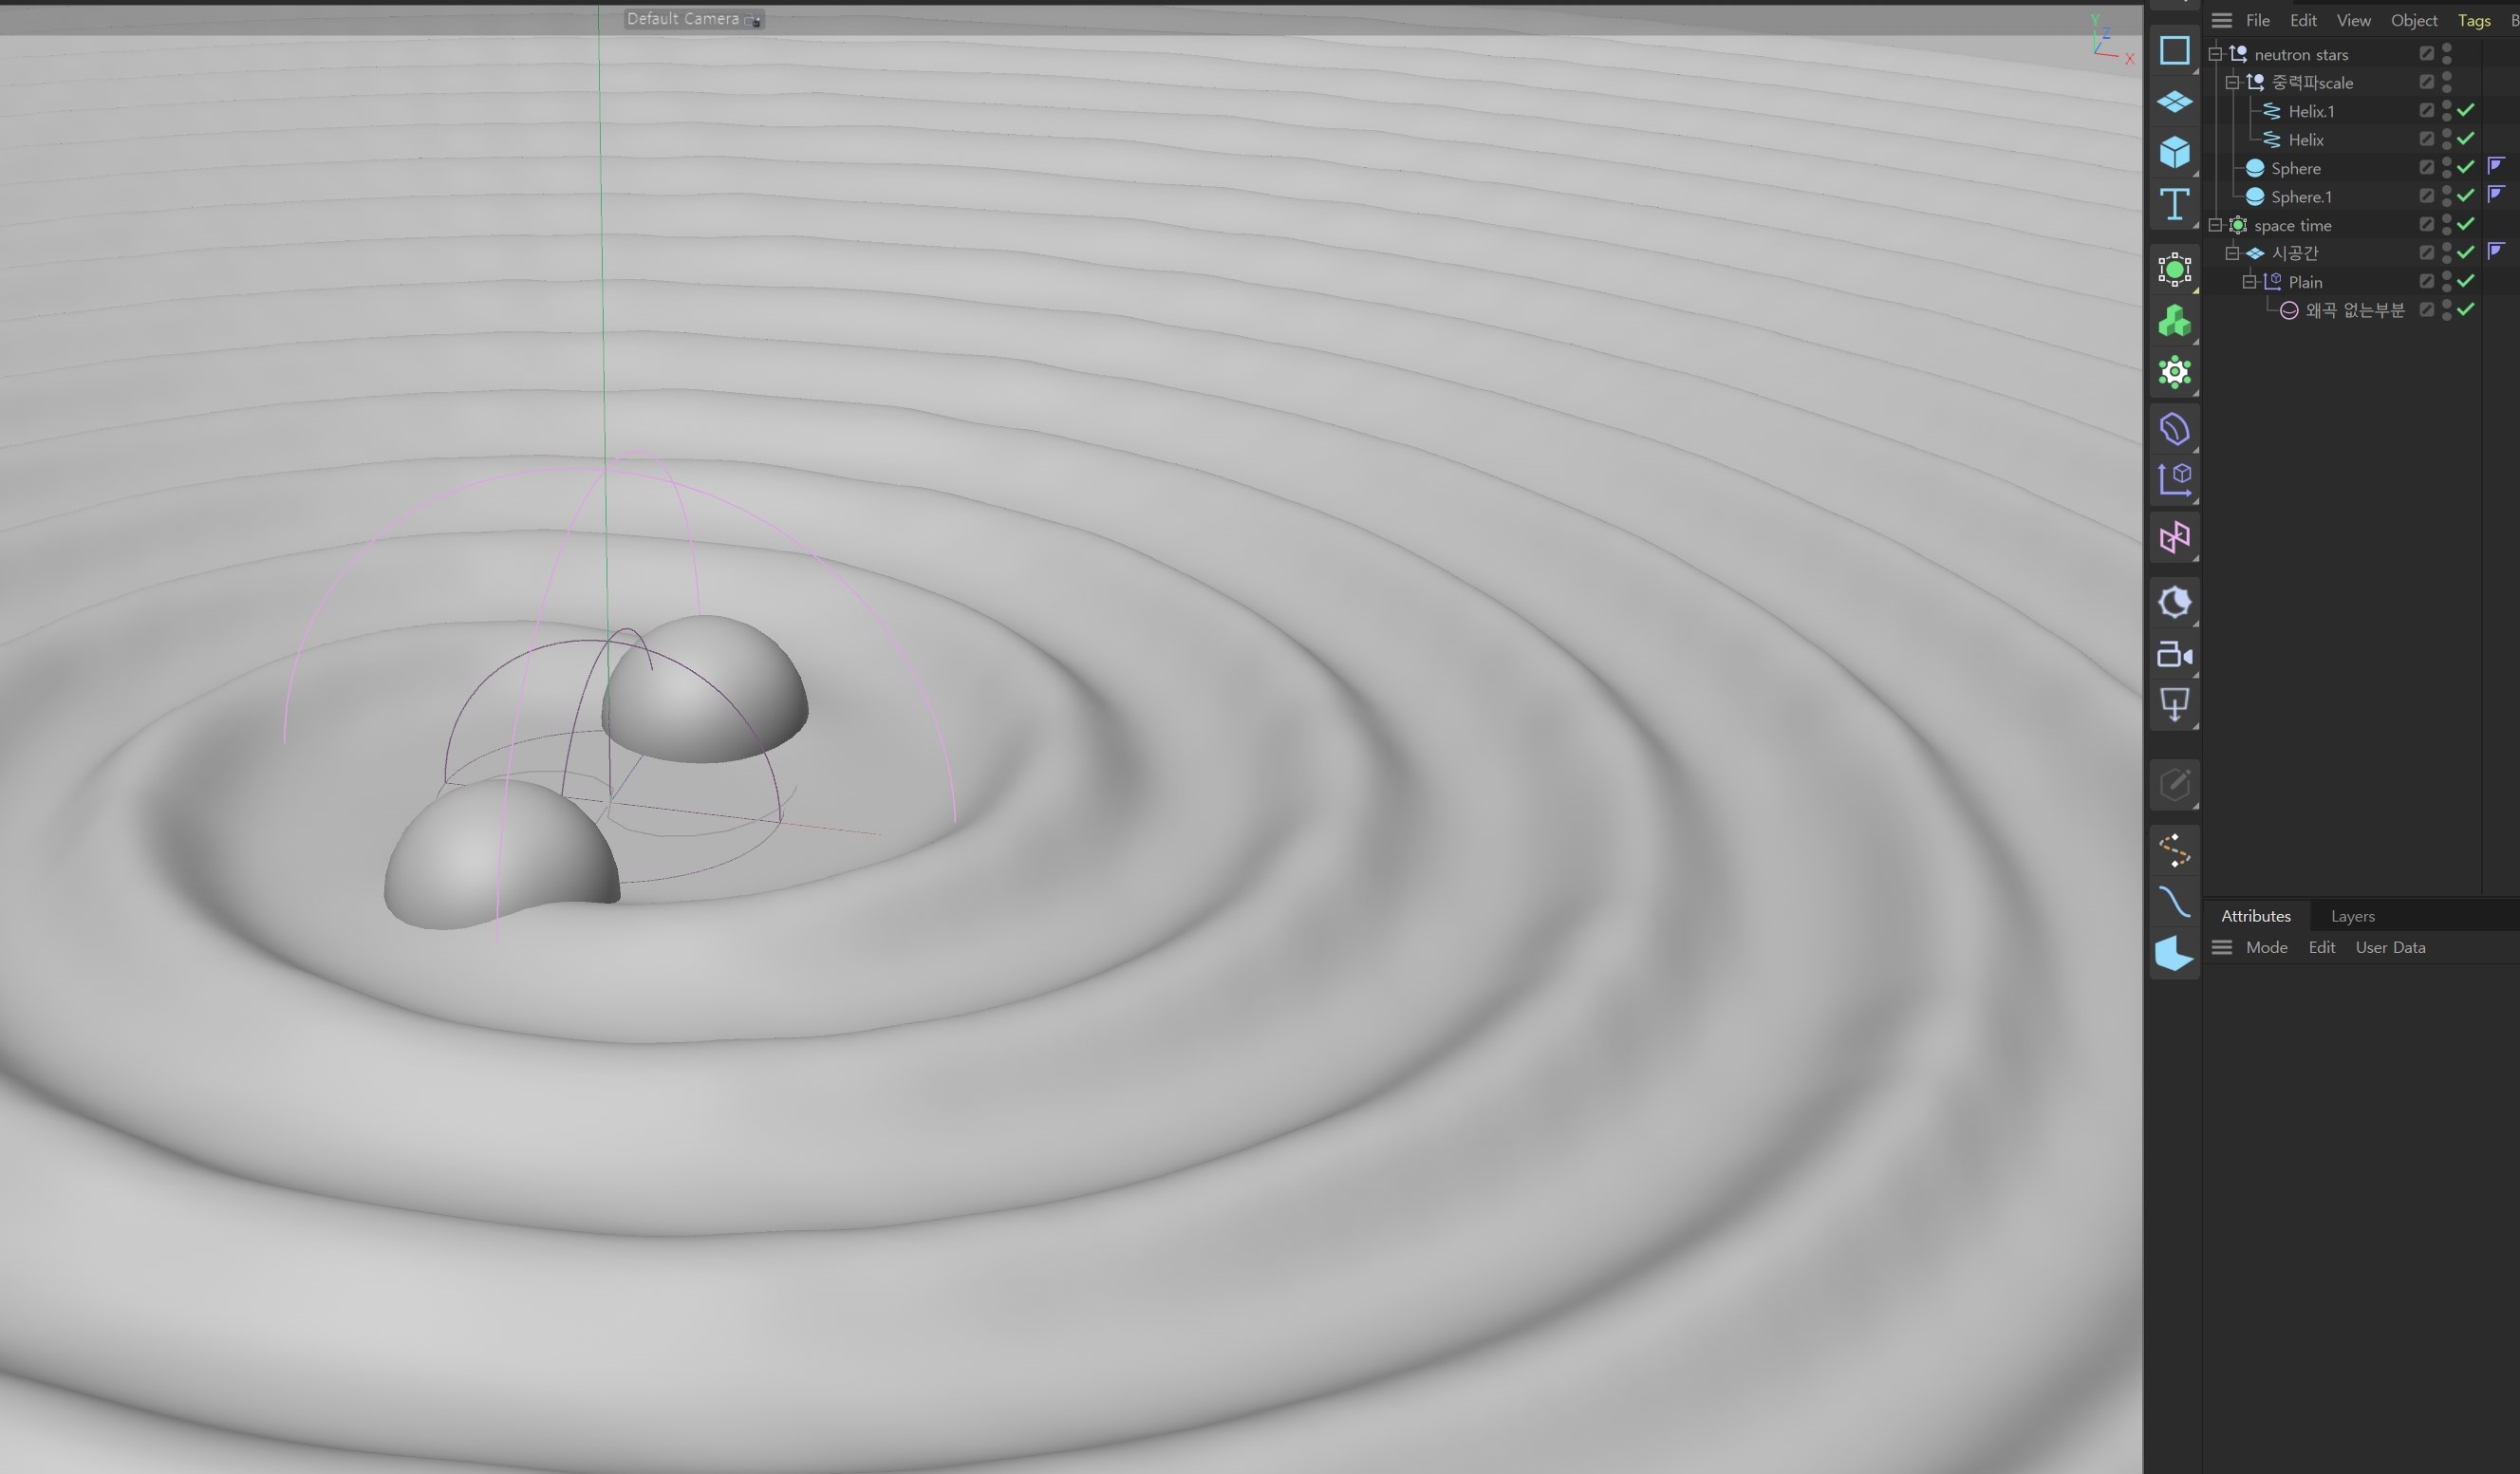Open Attributes panel hamburger menu

(x=2221, y=947)
